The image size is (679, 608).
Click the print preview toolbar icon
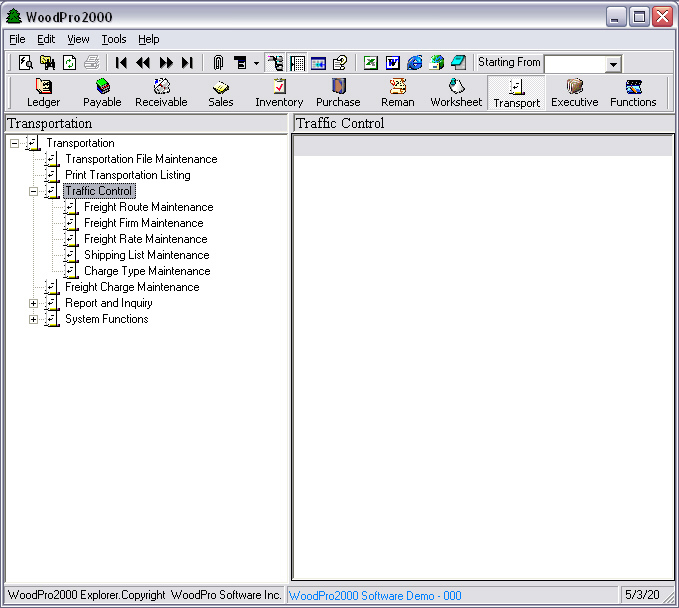click(26, 63)
